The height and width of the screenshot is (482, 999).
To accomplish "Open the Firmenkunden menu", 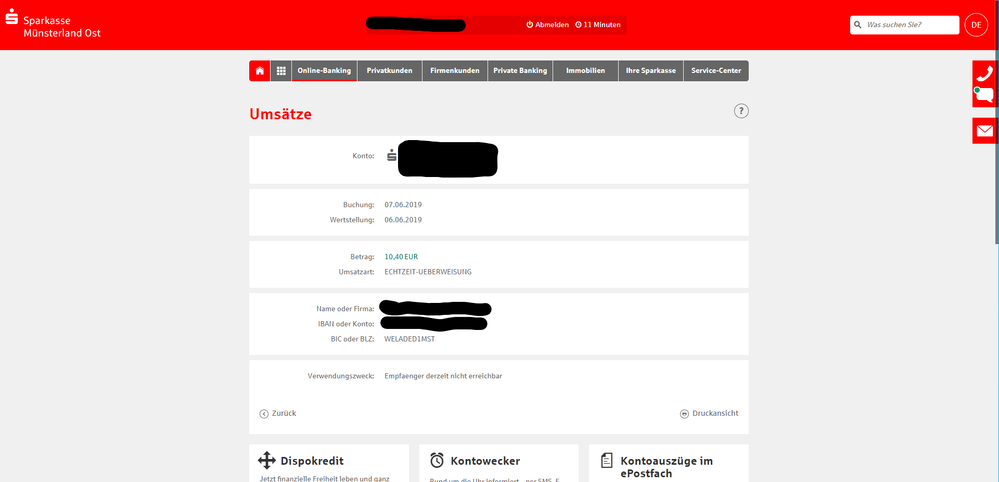I will (455, 71).
